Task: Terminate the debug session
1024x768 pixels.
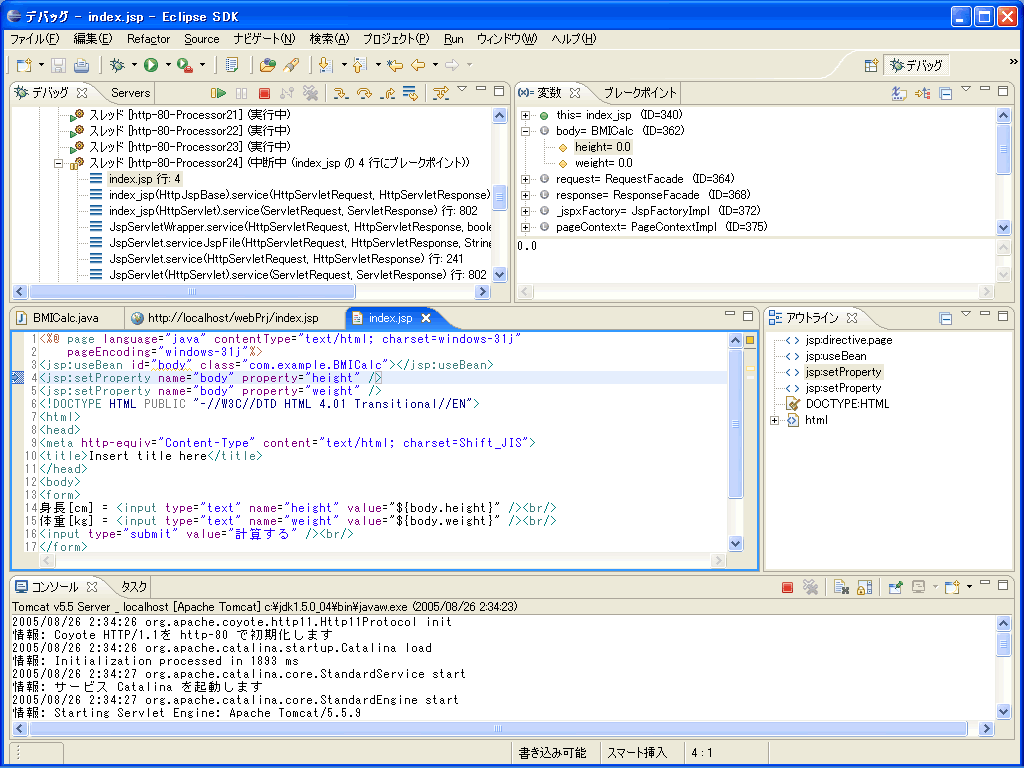Action: tap(263, 91)
